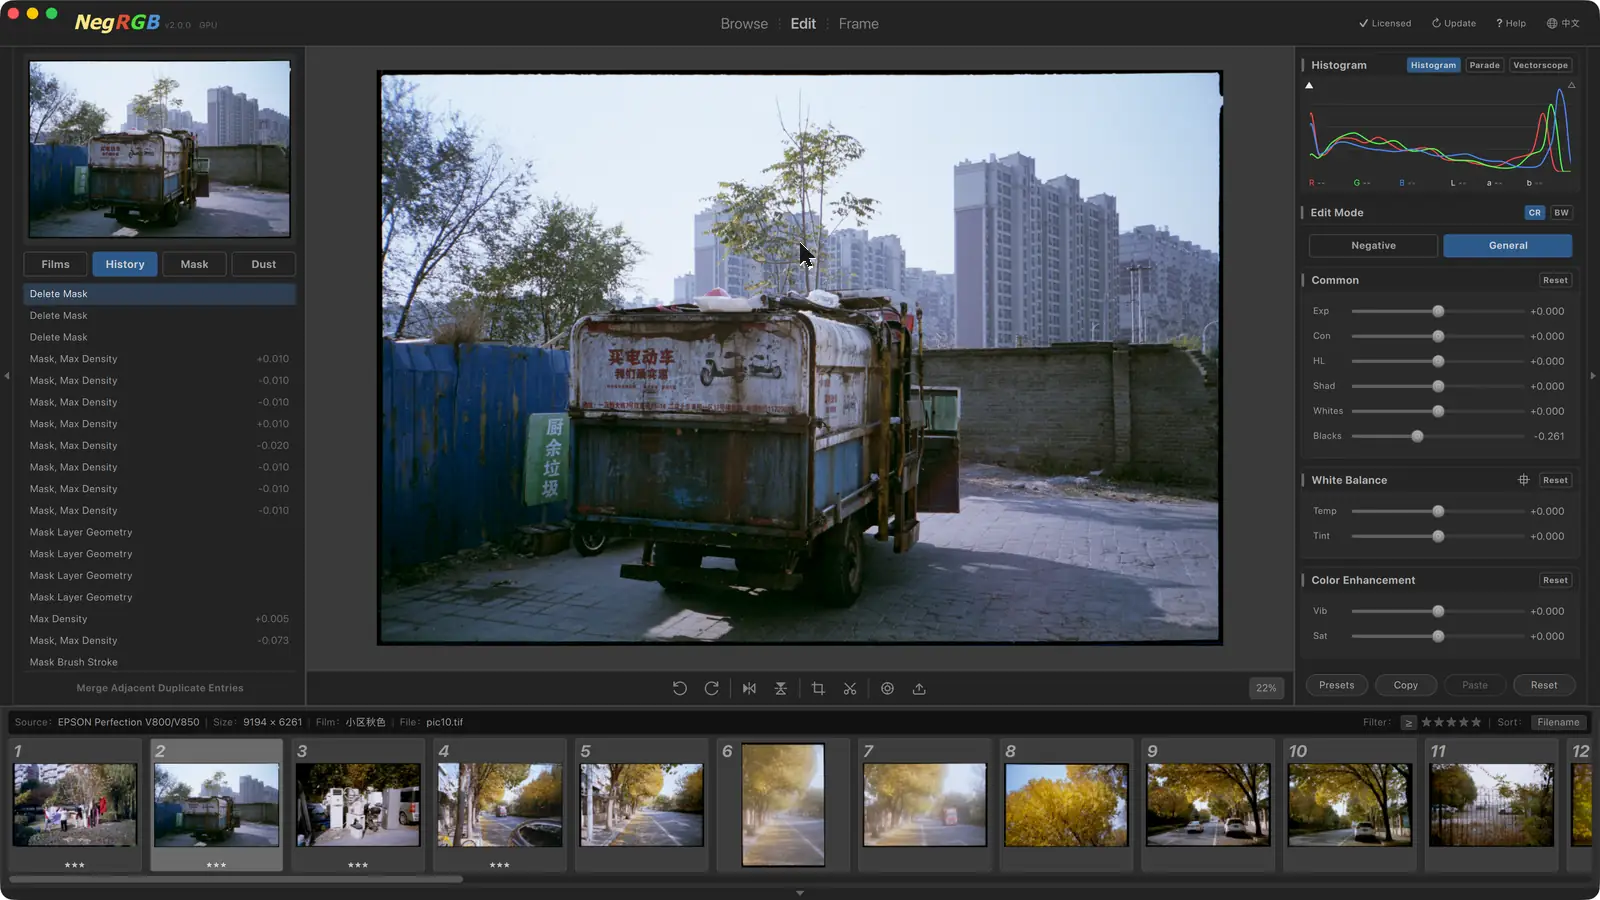Open the filter comparison operator dropdown
The width and height of the screenshot is (1600, 900).
(x=1408, y=722)
